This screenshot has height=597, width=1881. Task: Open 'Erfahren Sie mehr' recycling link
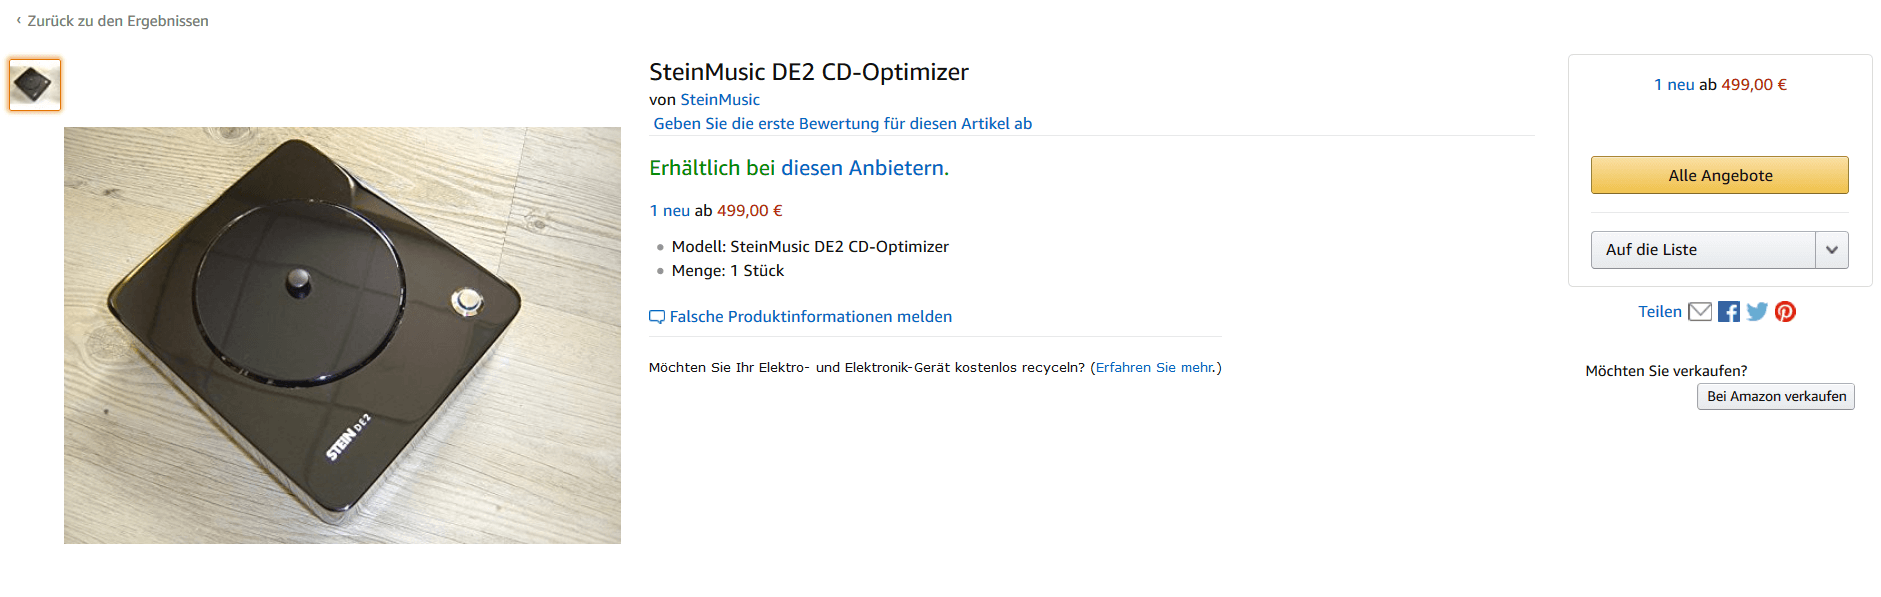1154,368
